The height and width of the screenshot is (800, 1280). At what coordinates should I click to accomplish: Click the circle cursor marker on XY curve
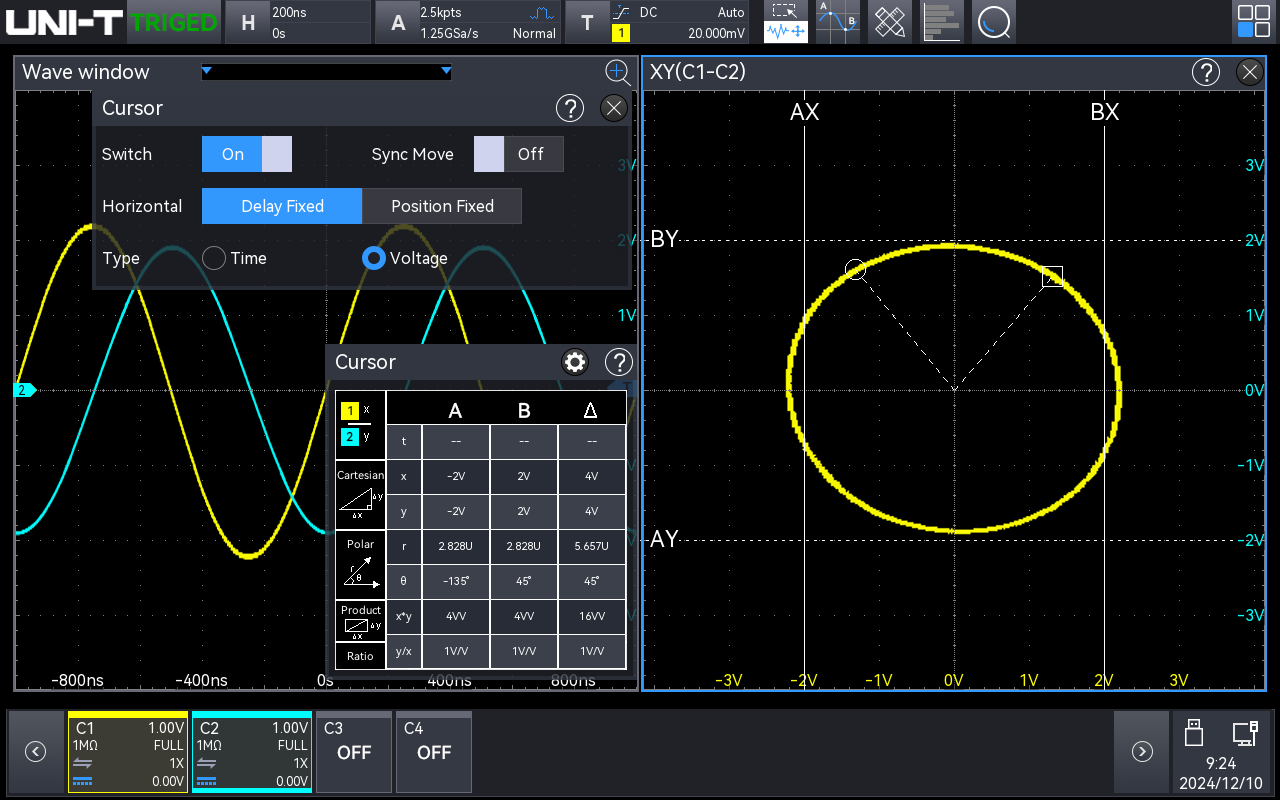(x=856, y=269)
